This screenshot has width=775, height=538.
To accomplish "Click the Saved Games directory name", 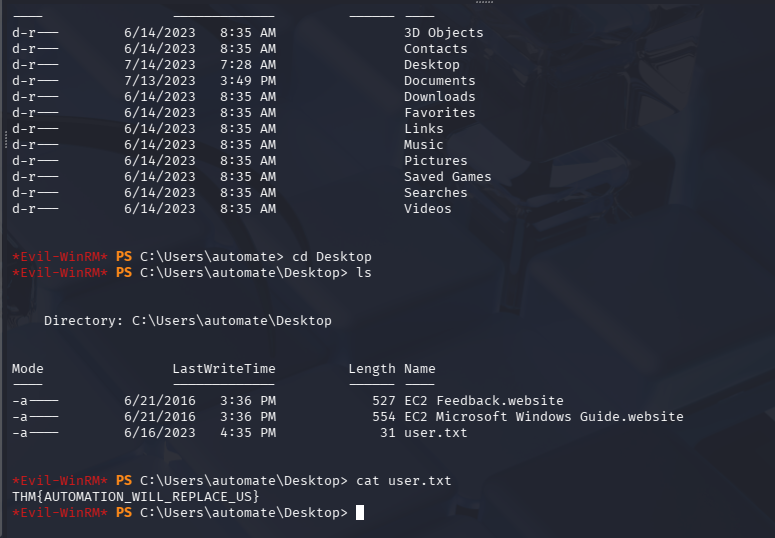I will click(x=447, y=177).
